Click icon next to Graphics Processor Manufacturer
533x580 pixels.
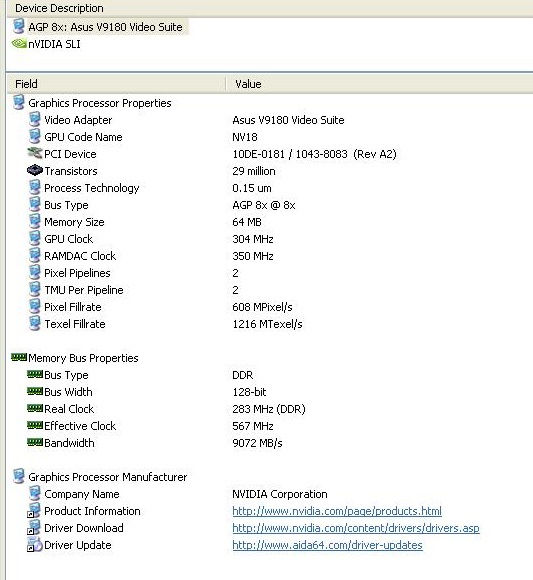point(19,477)
